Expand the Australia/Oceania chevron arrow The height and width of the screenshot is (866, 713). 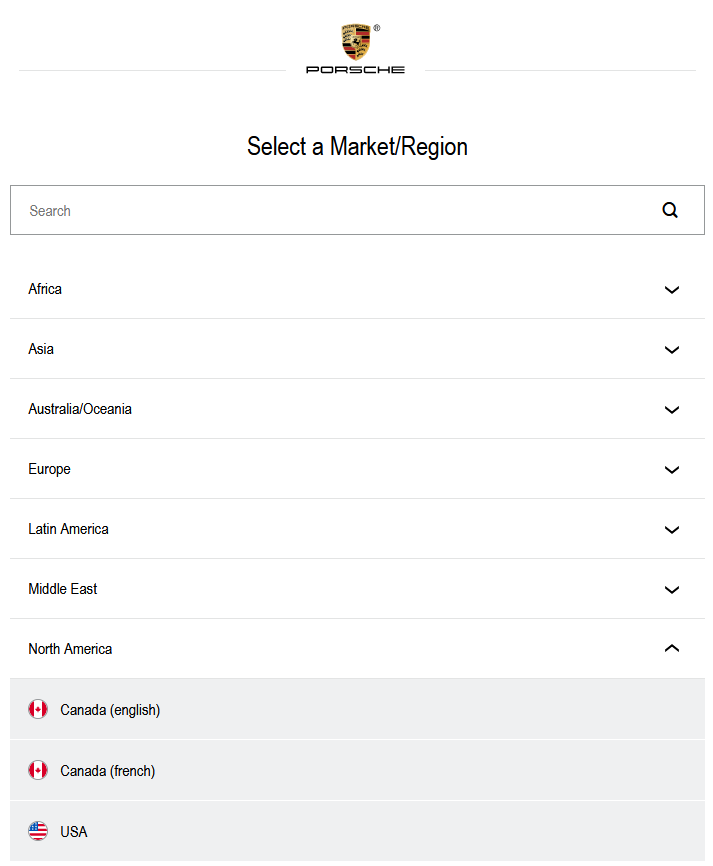[x=672, y=410]
